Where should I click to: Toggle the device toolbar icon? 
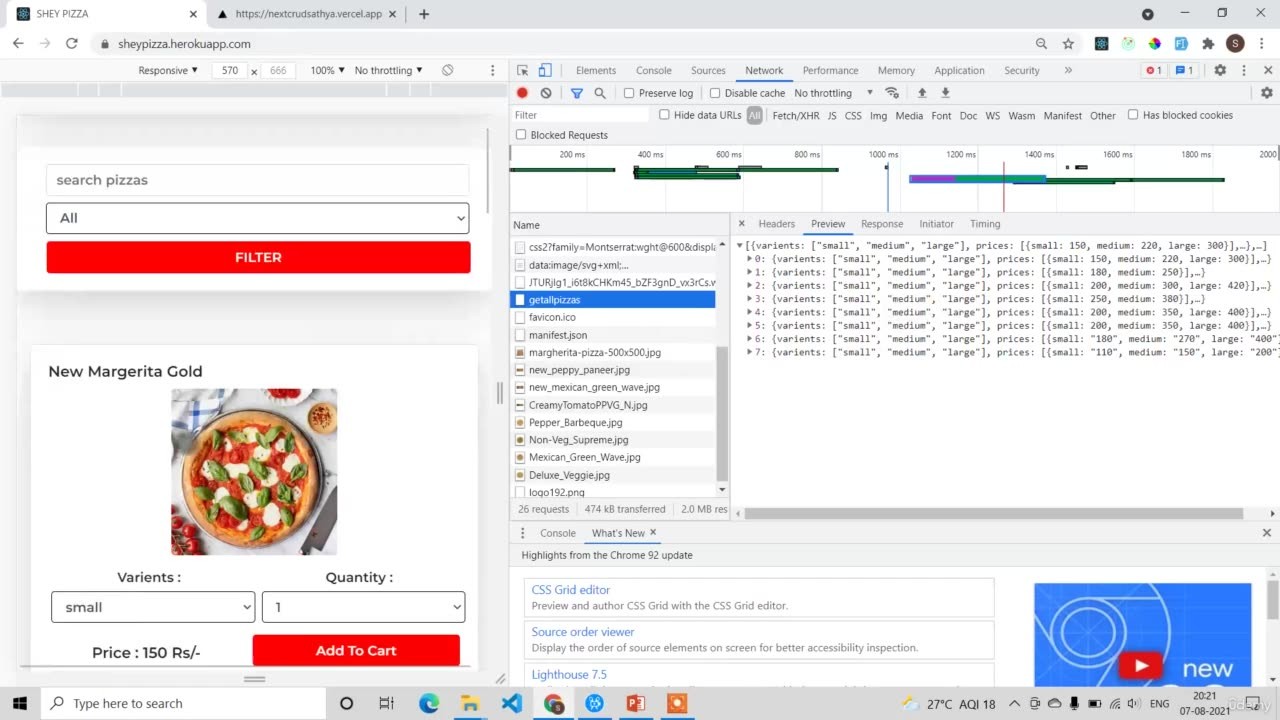pyautogui.click(x=545, y=70)
